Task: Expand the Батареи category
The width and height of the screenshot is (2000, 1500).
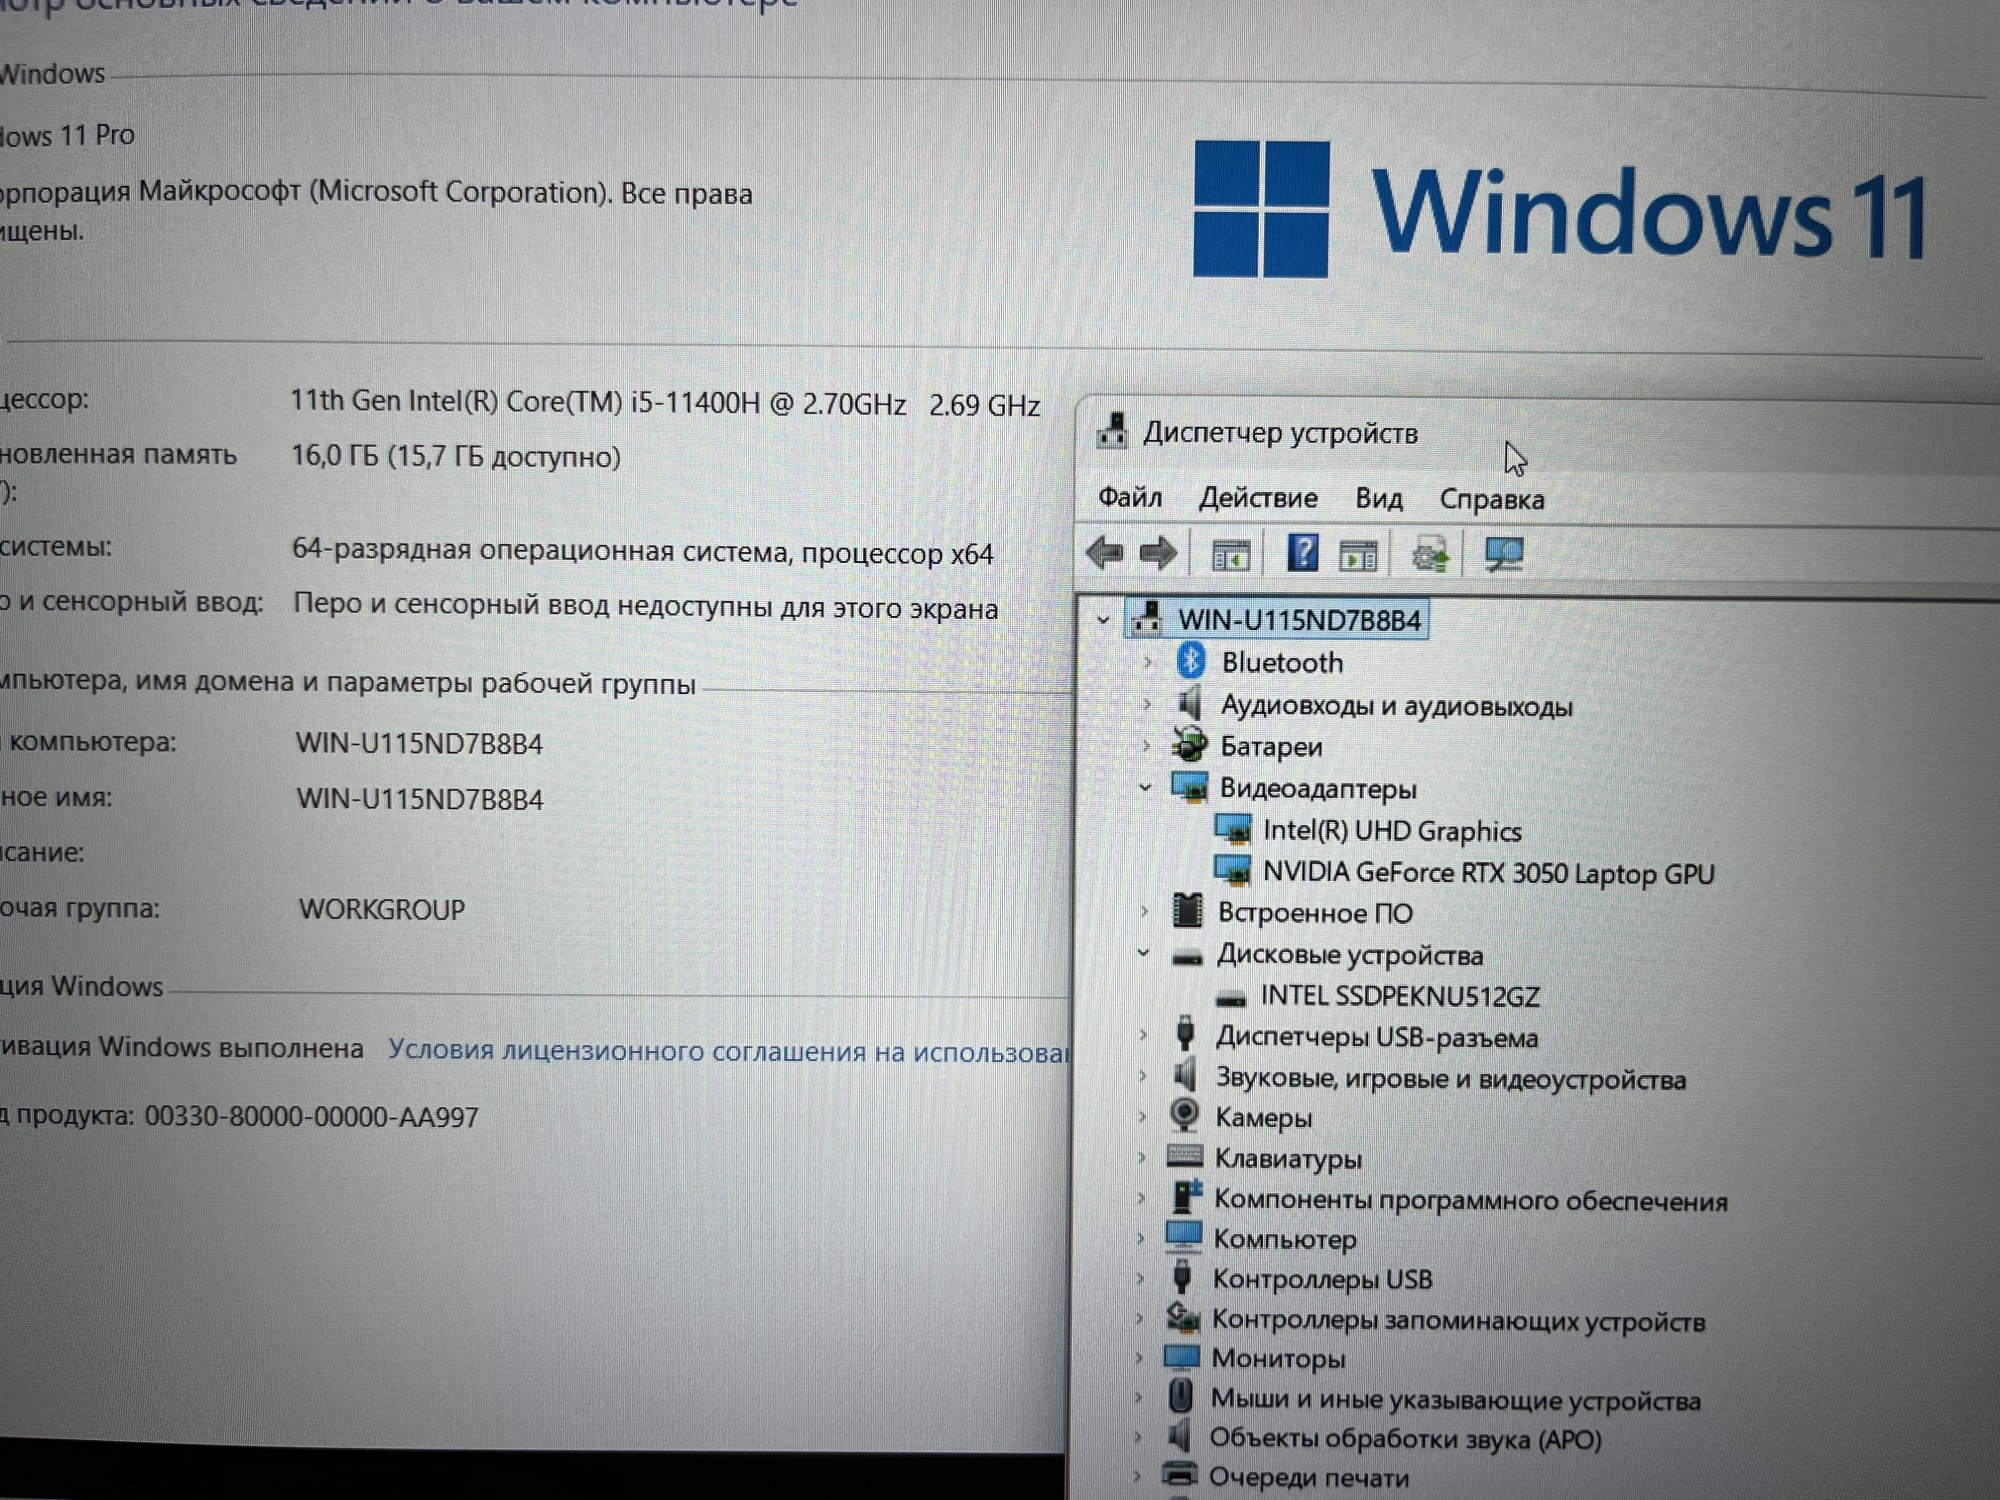Action: tap(1147, 746)
